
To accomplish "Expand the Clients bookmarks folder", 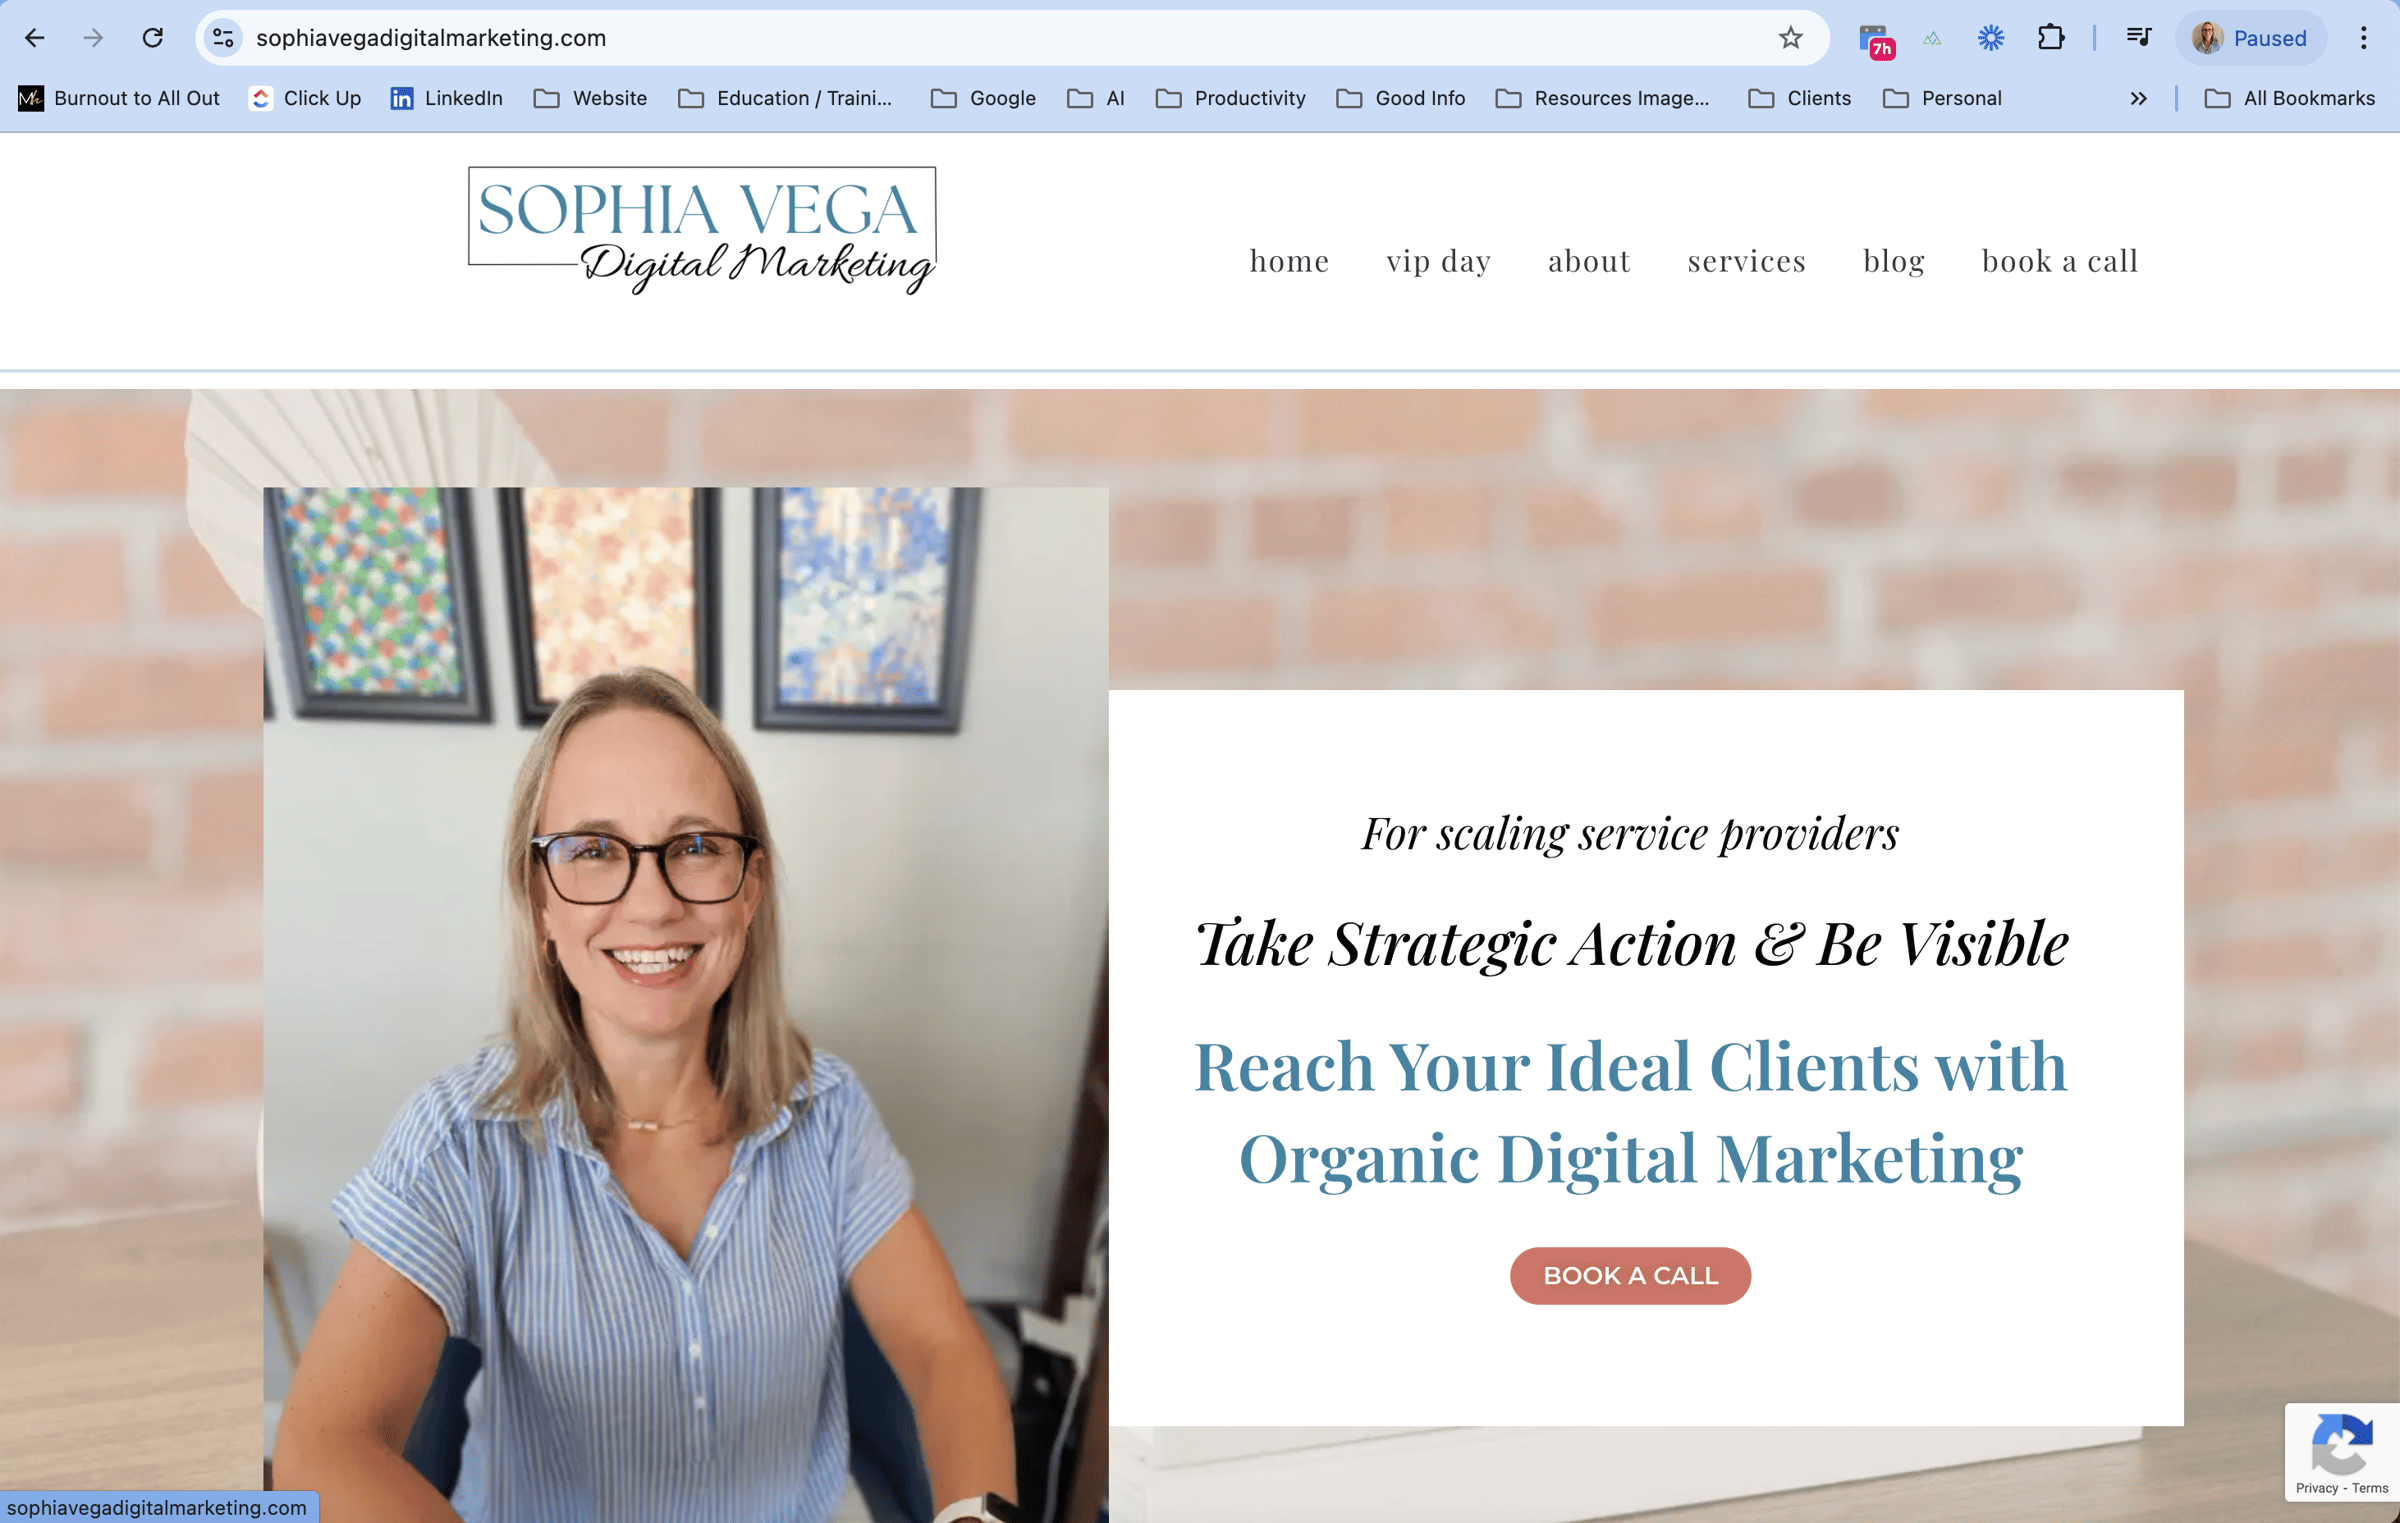I will click(x=1799, y=98).
